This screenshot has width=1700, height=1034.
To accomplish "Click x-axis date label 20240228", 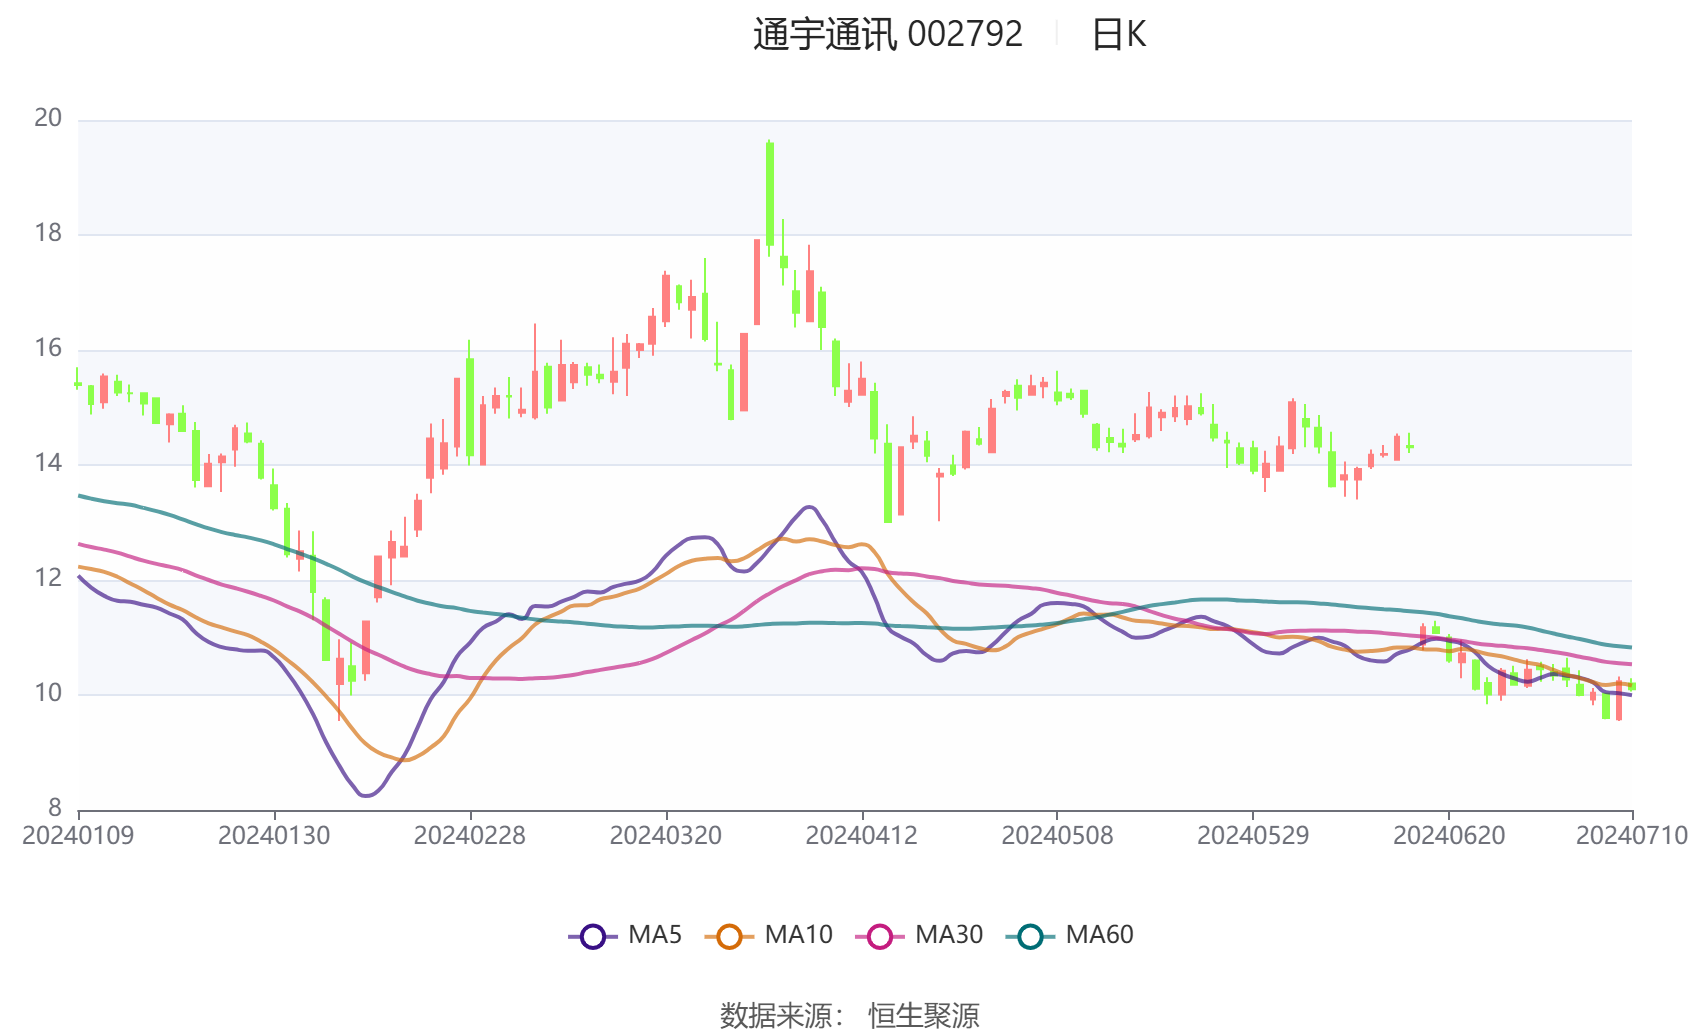I will (x=470, y=836).
